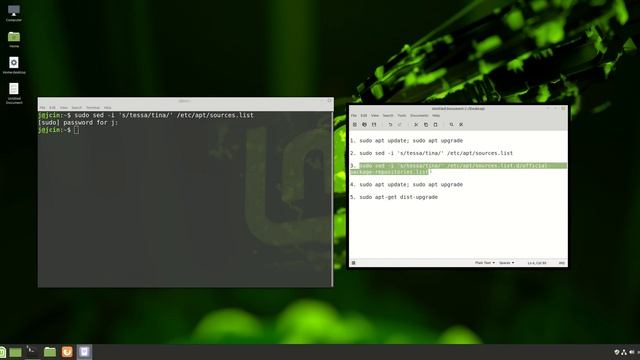Click the Terminal launcher in the panel
Viewport: 640px width, 360px height.
32,351
